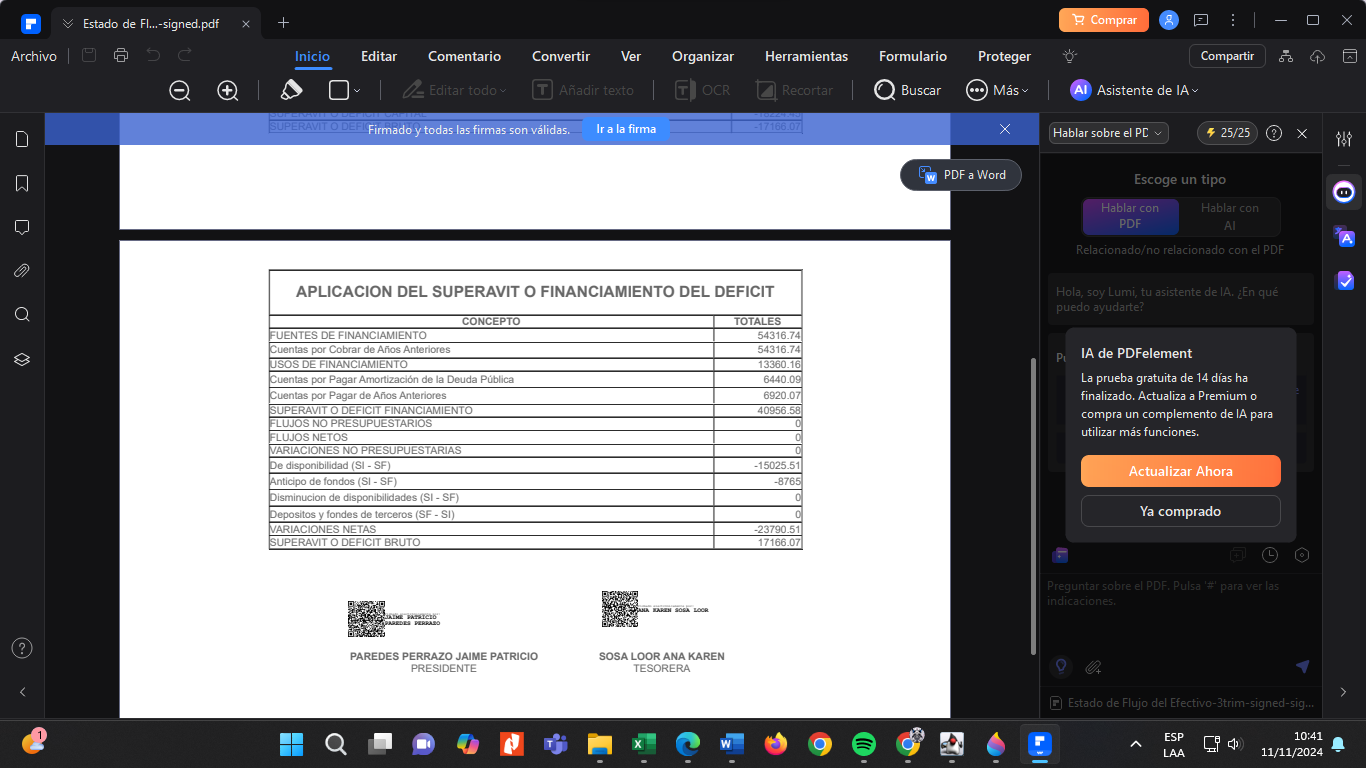Expand the Hablar sobre el PDF dropdown

(1108, 133)
